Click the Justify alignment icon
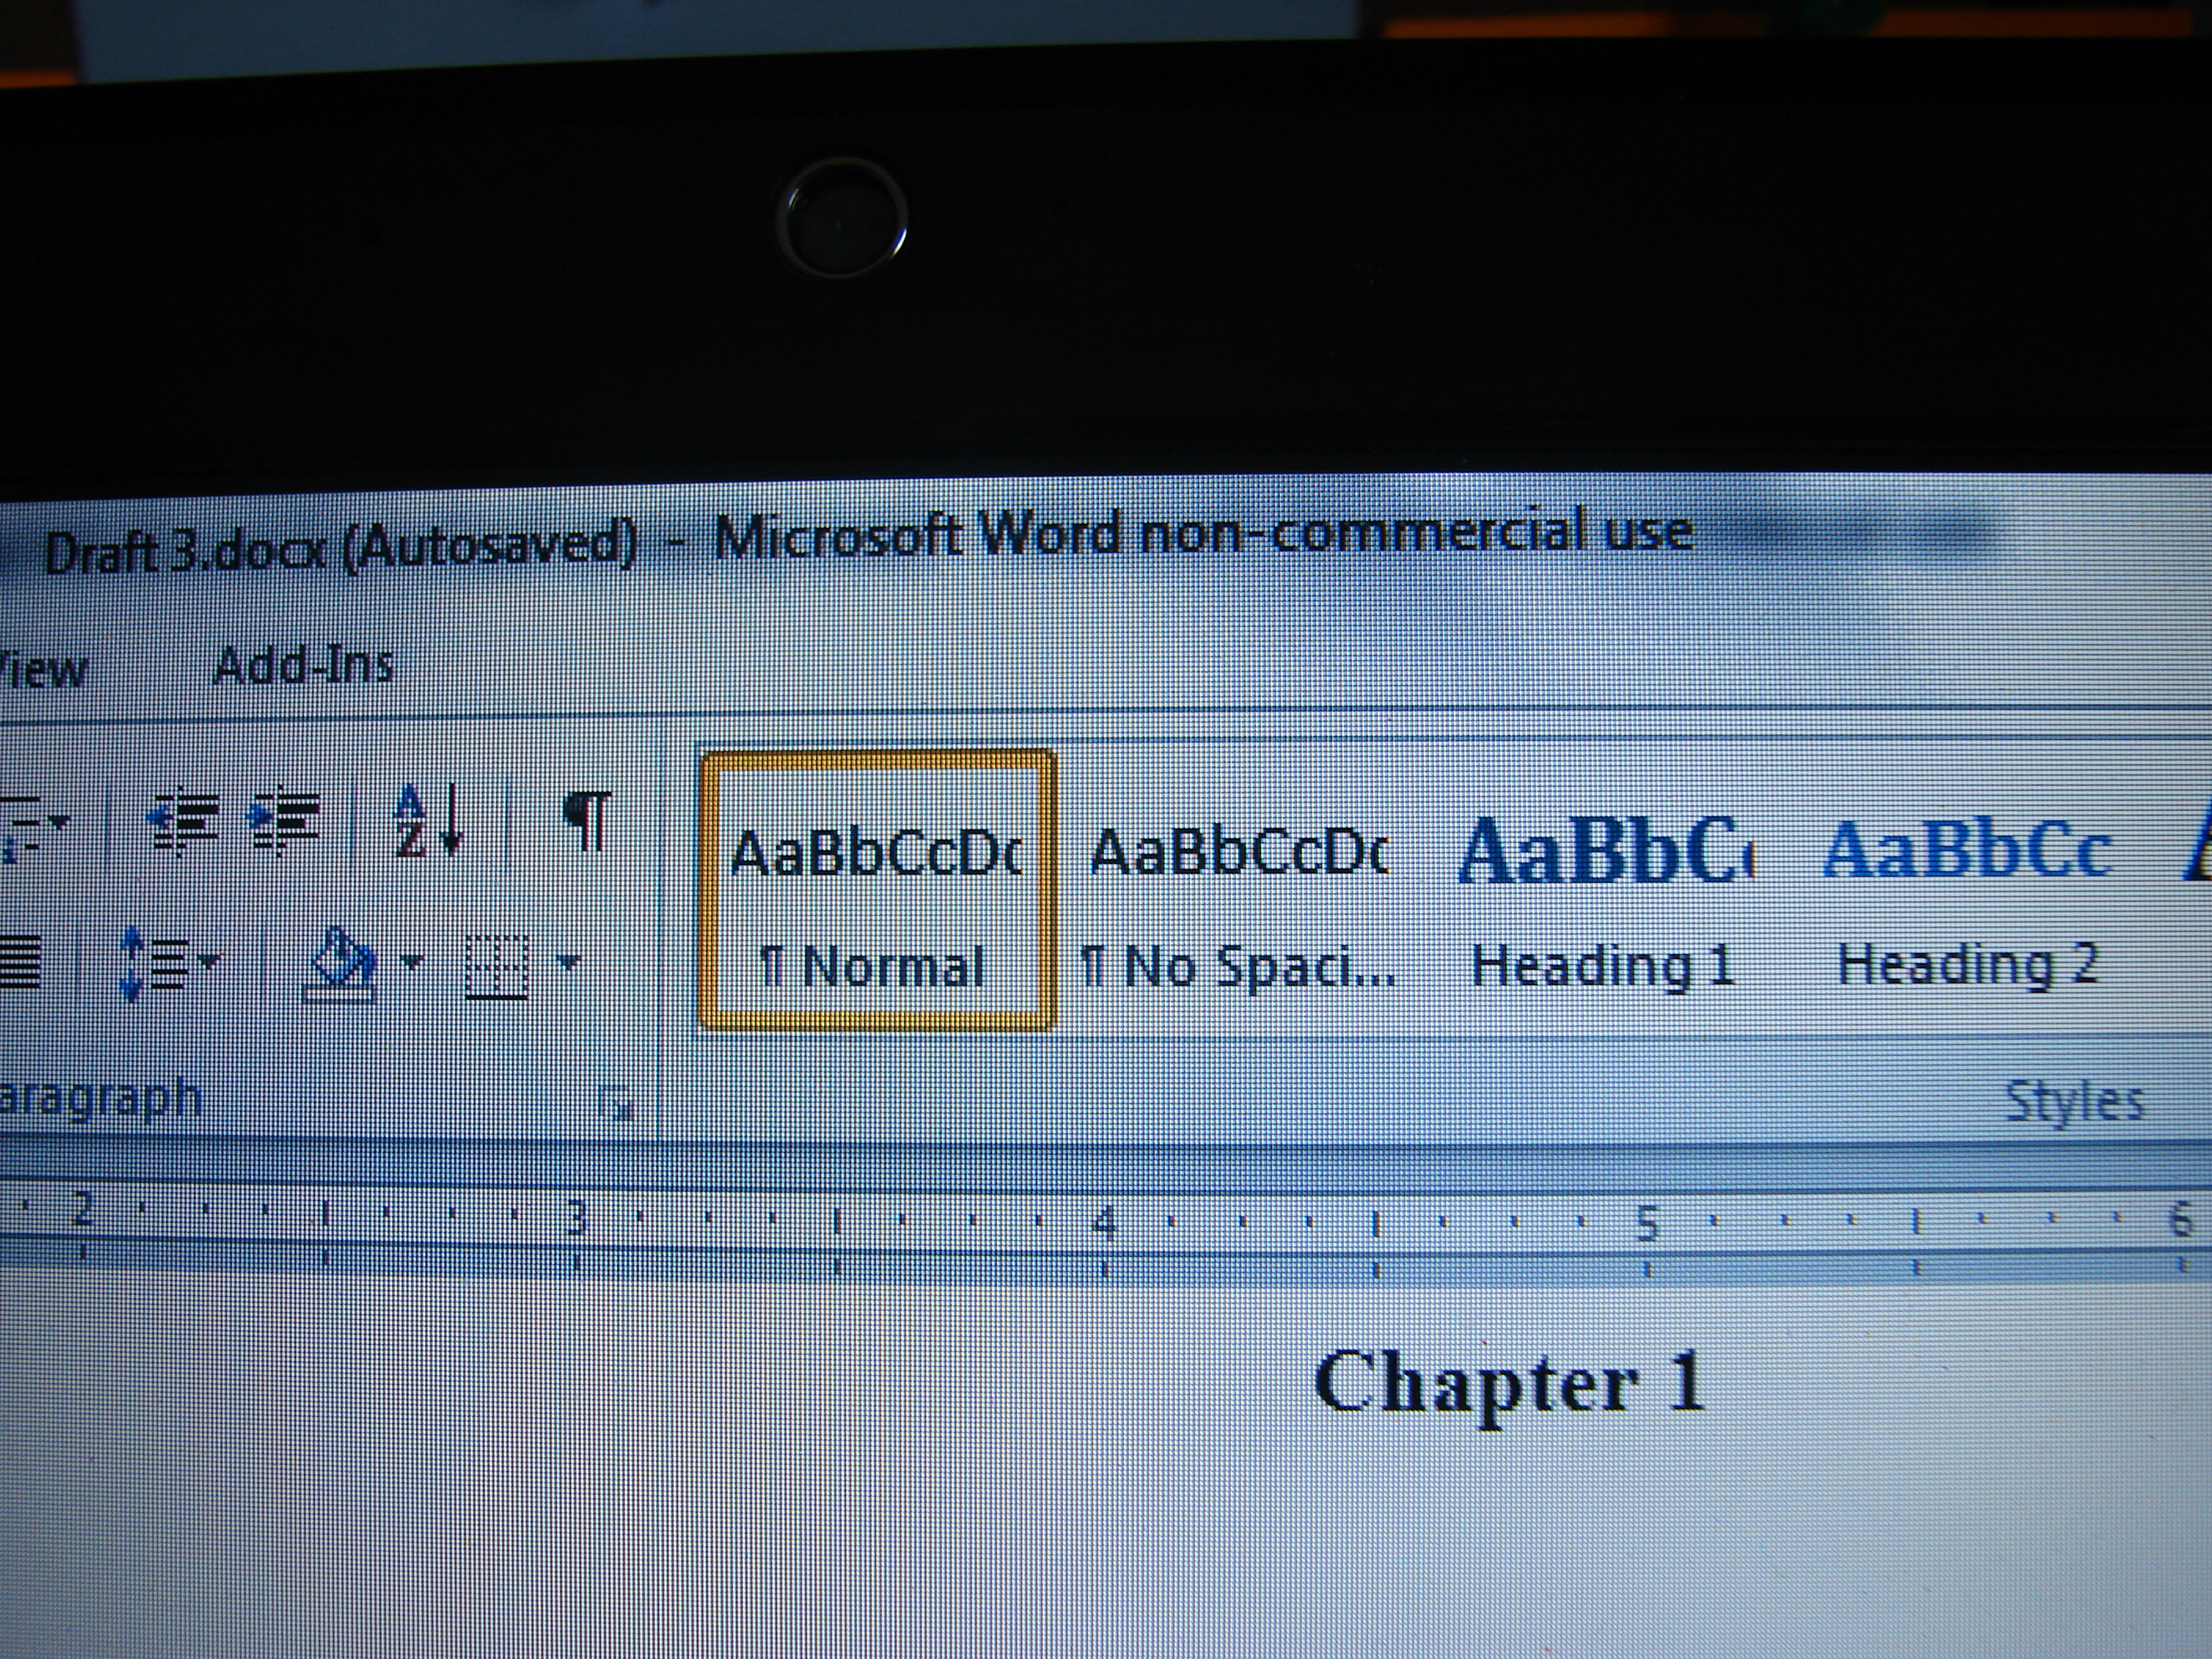 point(20,962)
